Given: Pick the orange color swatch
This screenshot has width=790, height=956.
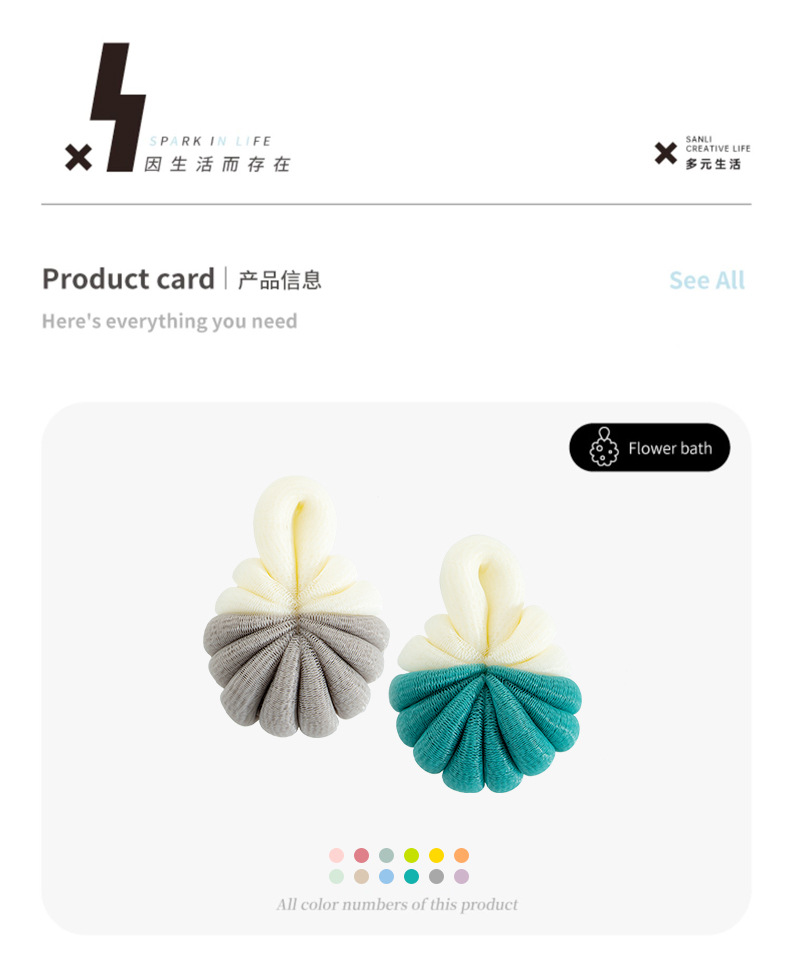Looking at the screenshot, I should (x=461, y=855).
